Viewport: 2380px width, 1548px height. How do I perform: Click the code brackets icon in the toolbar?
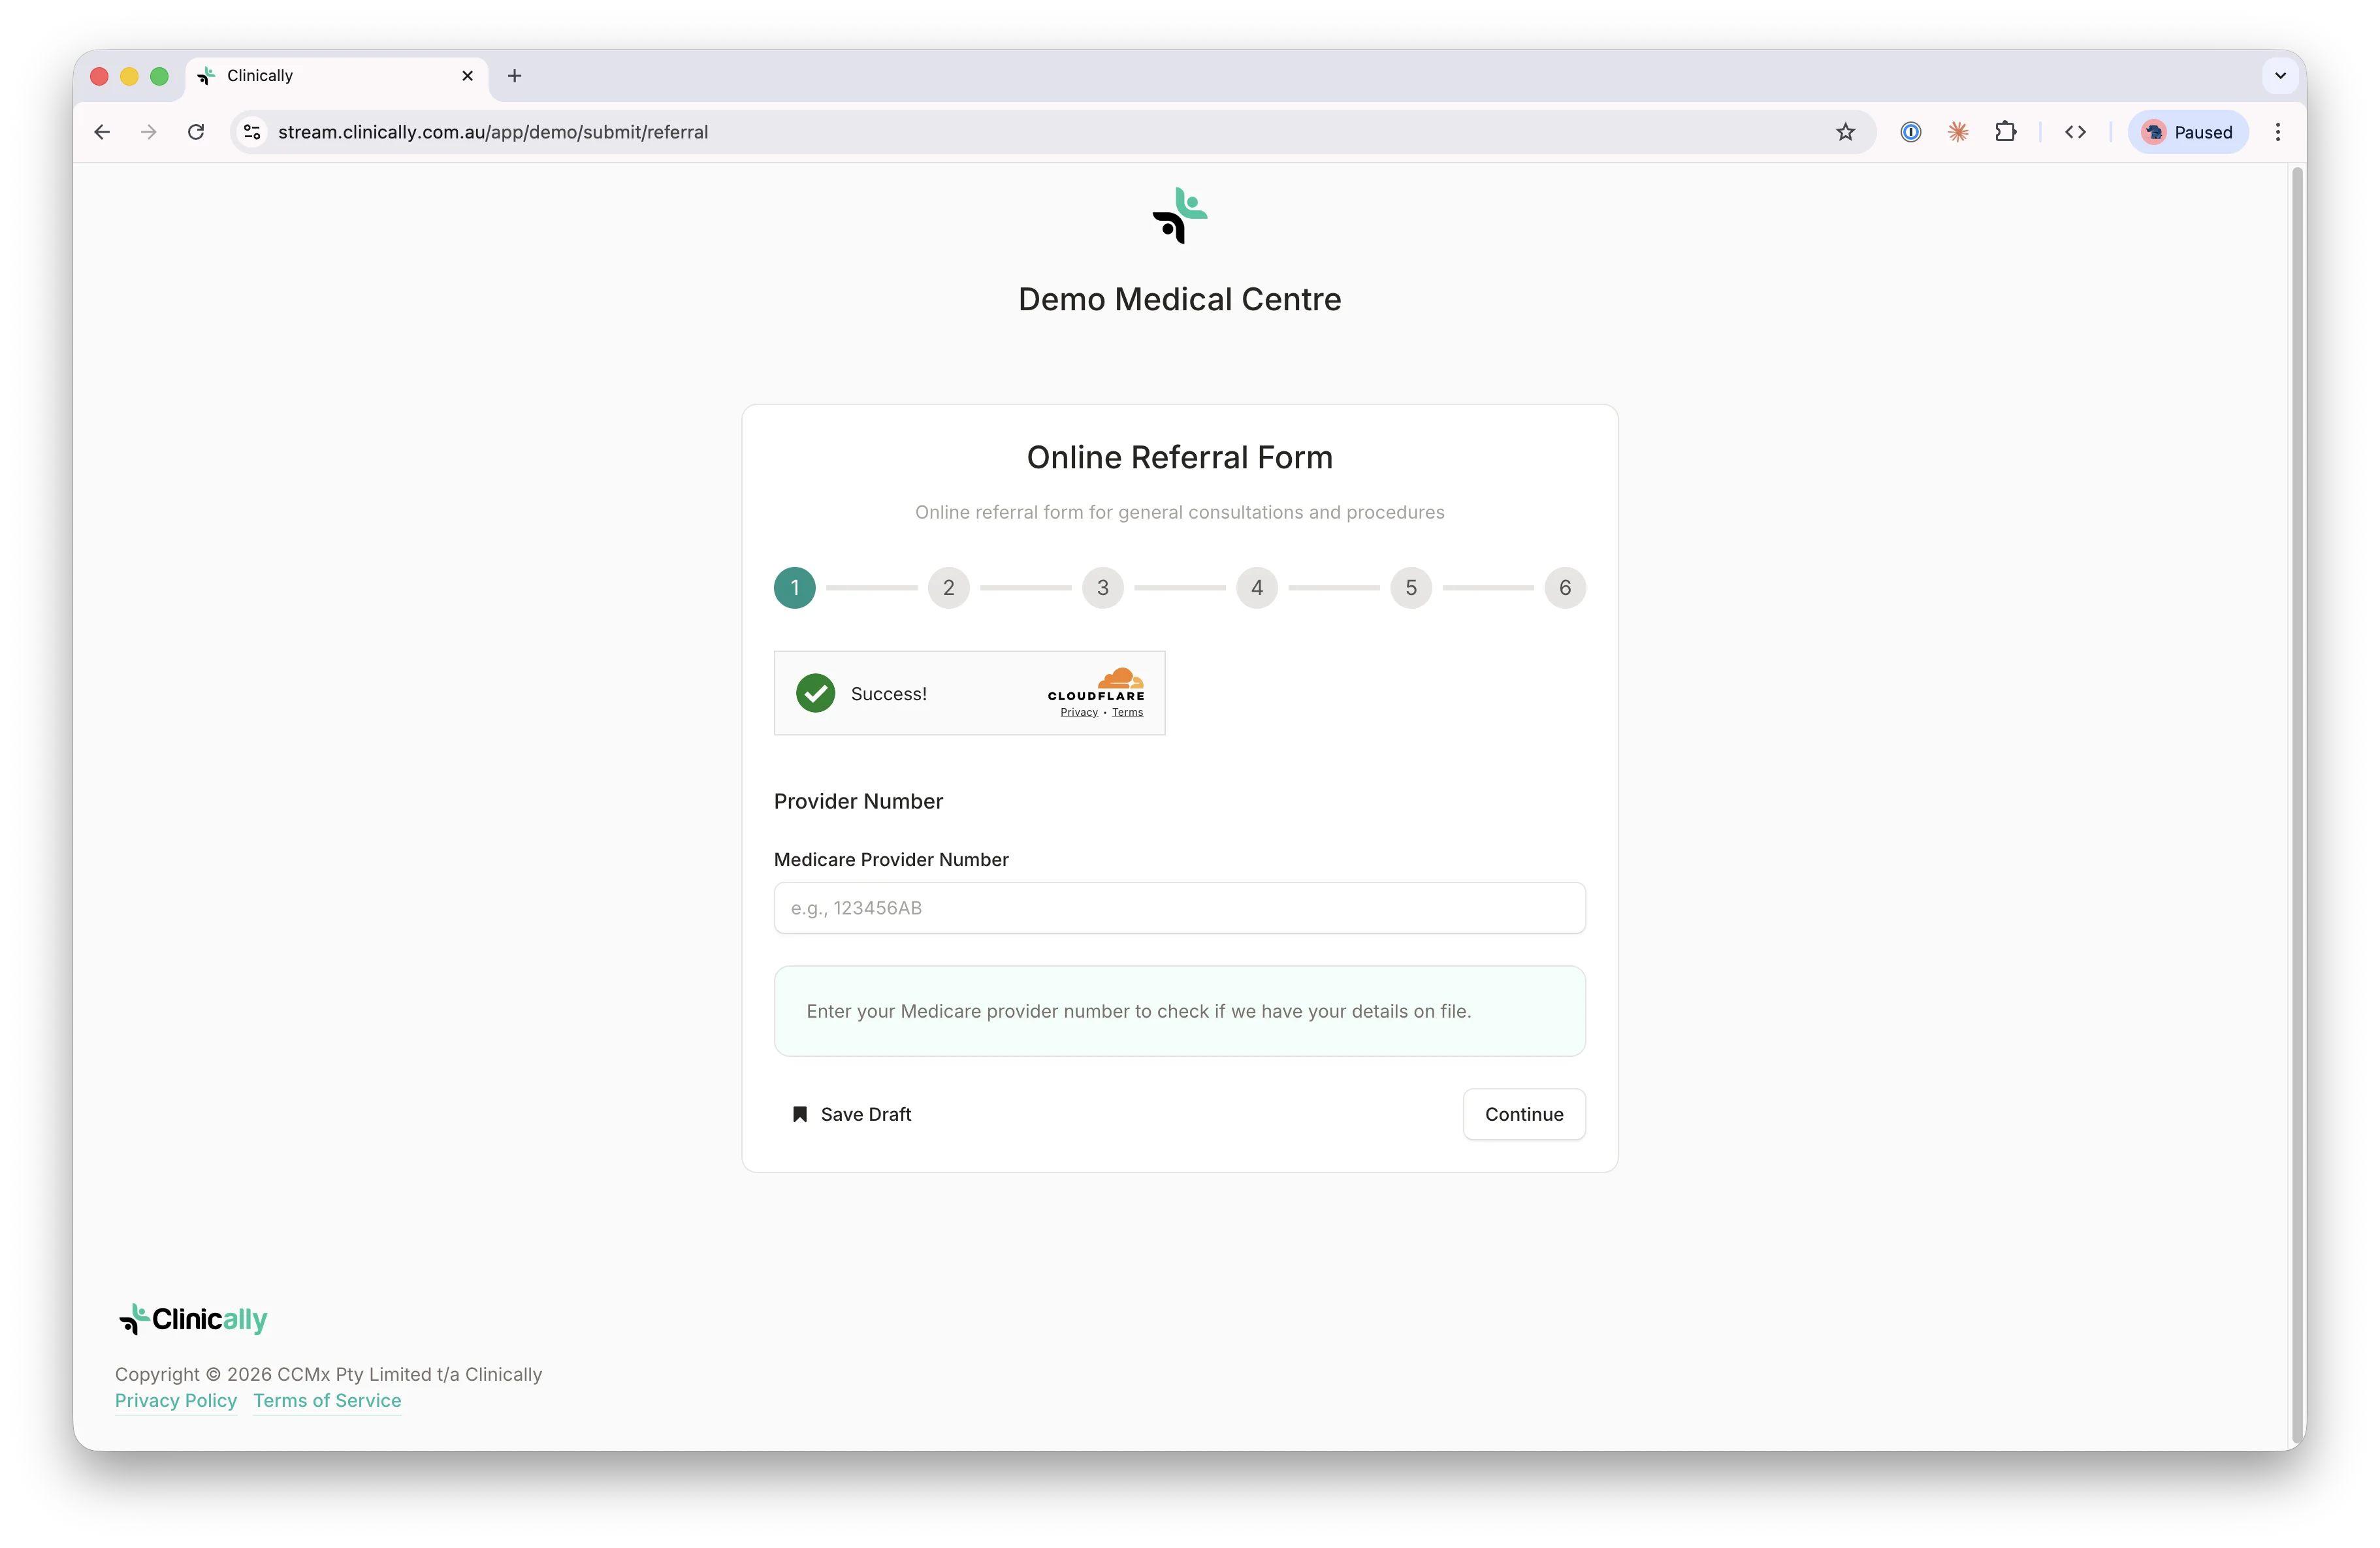[2076, 131]
